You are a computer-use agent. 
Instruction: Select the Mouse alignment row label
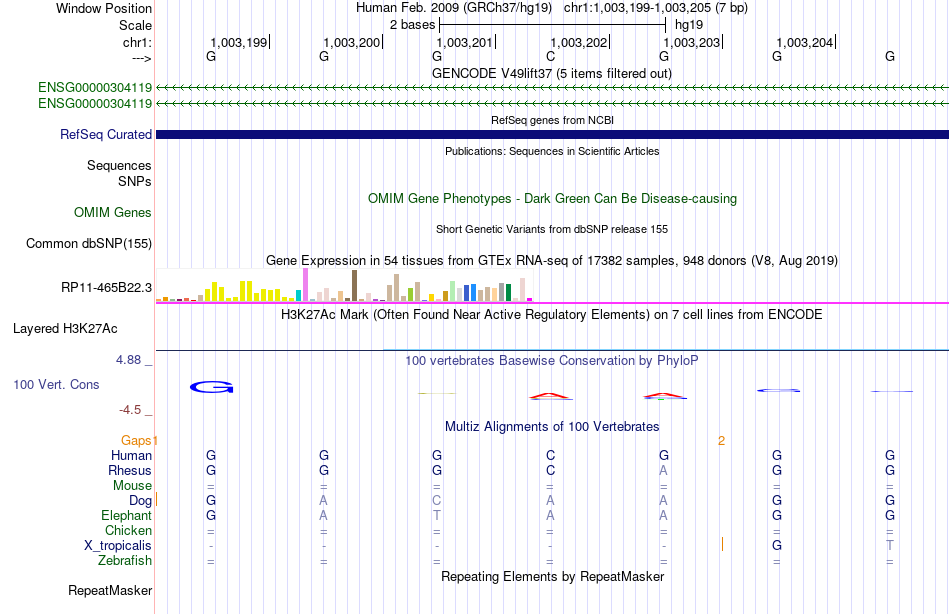[x=132, y=486]
